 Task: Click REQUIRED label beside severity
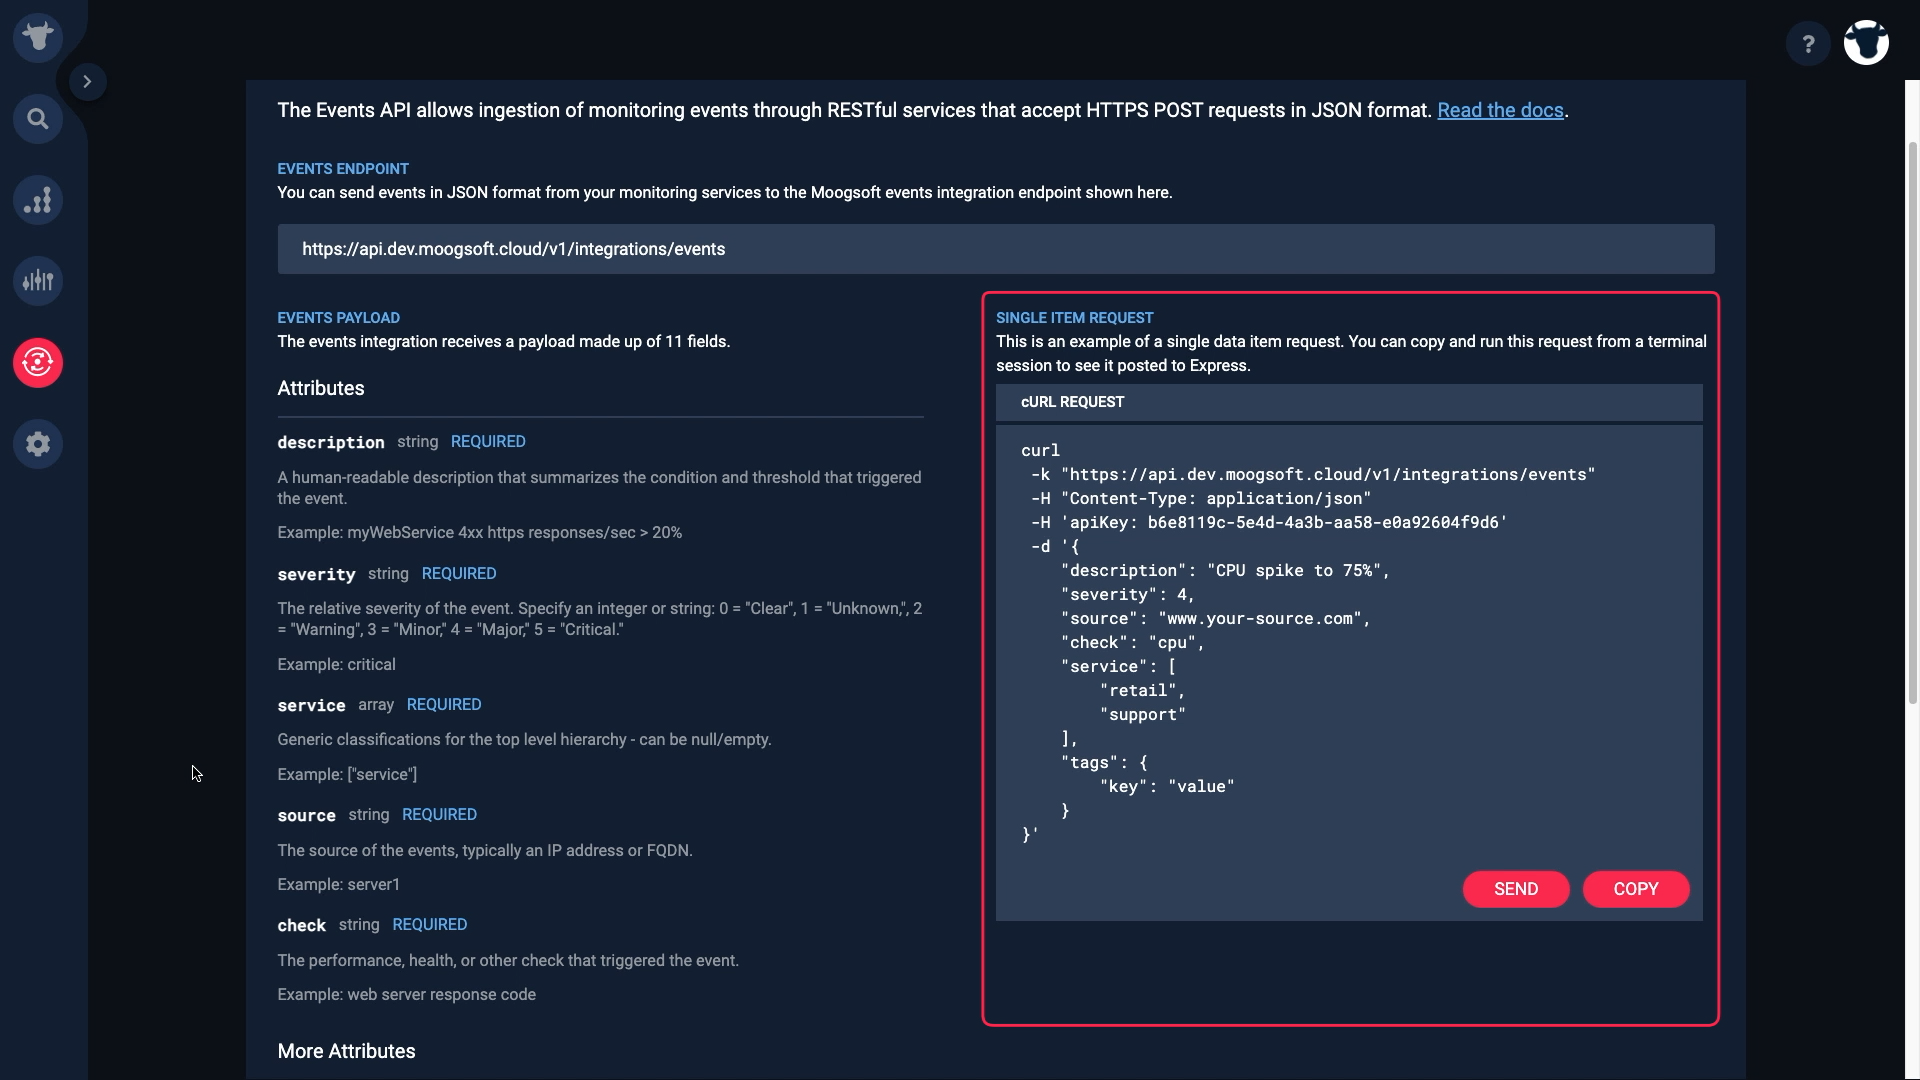pos(459,574)
